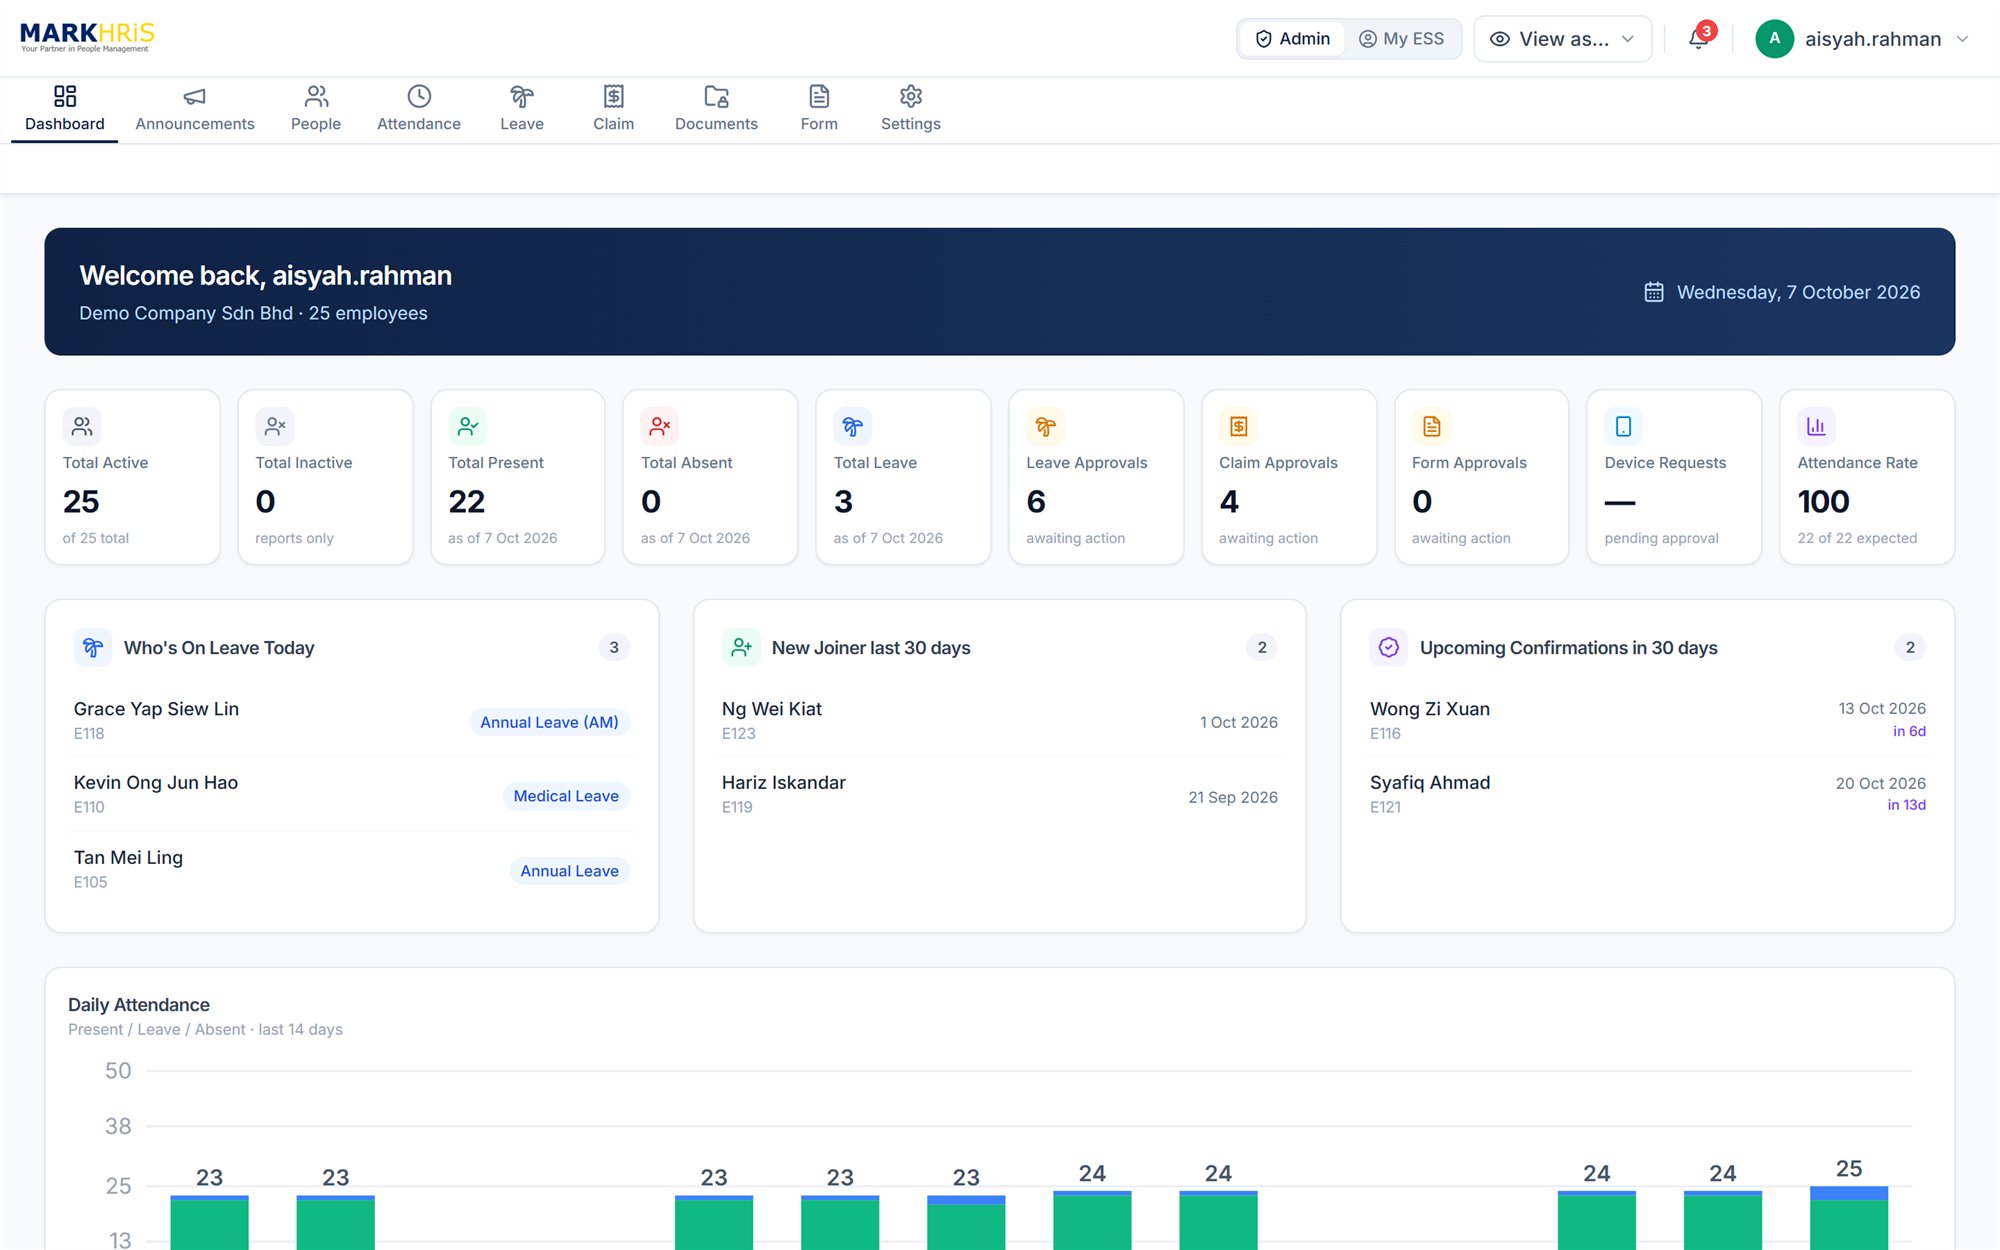Click Ng Wei Kiat's name
The width and height of the screenshot is (2000, 1250).
(x=772, y=709)
